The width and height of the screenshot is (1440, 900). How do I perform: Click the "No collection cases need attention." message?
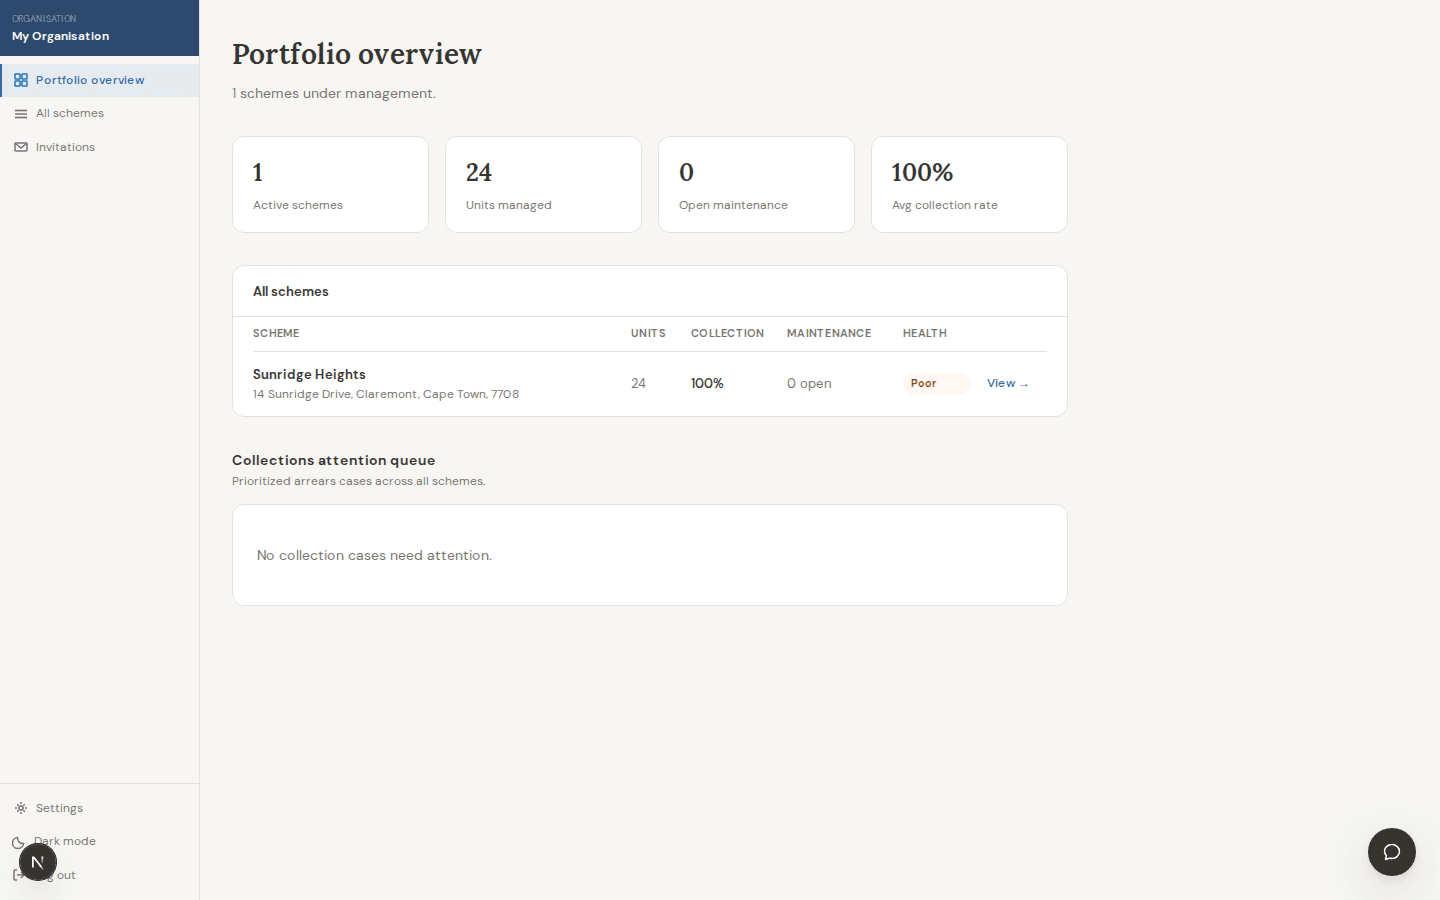coord(374,555)
